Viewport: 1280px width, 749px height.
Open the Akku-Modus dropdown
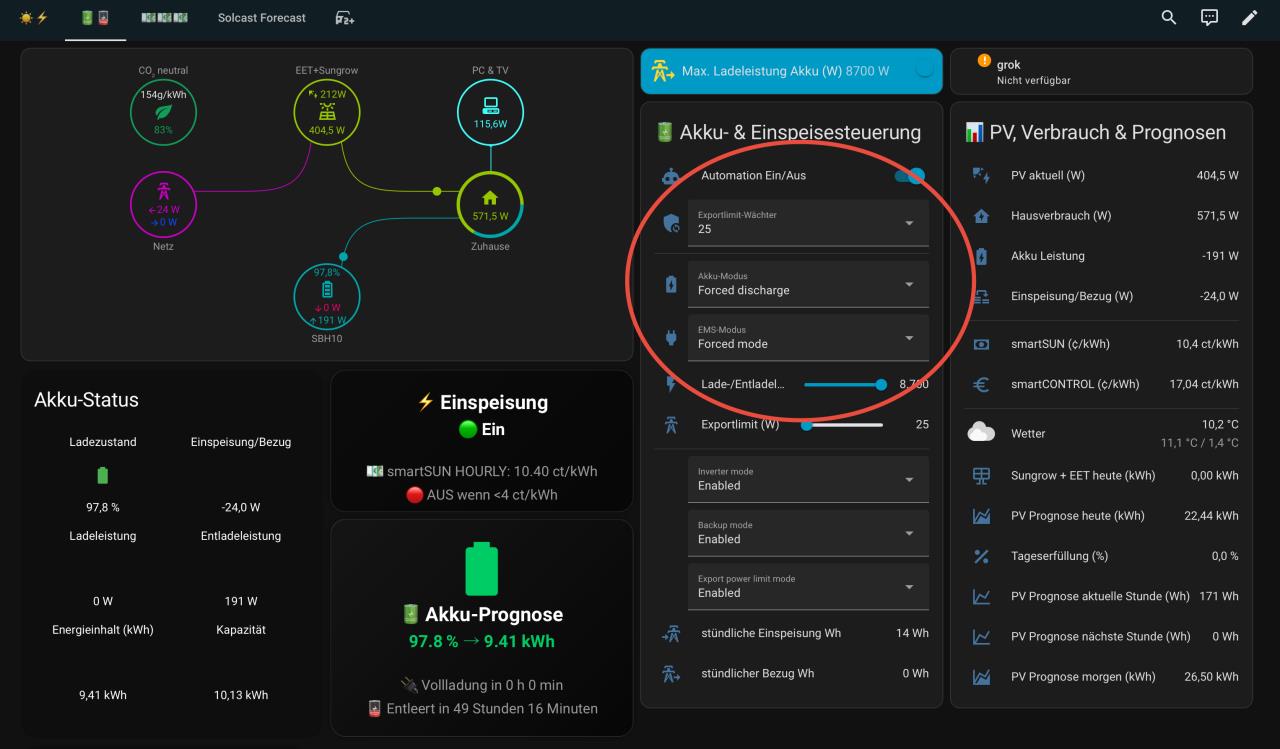[807, 284]
